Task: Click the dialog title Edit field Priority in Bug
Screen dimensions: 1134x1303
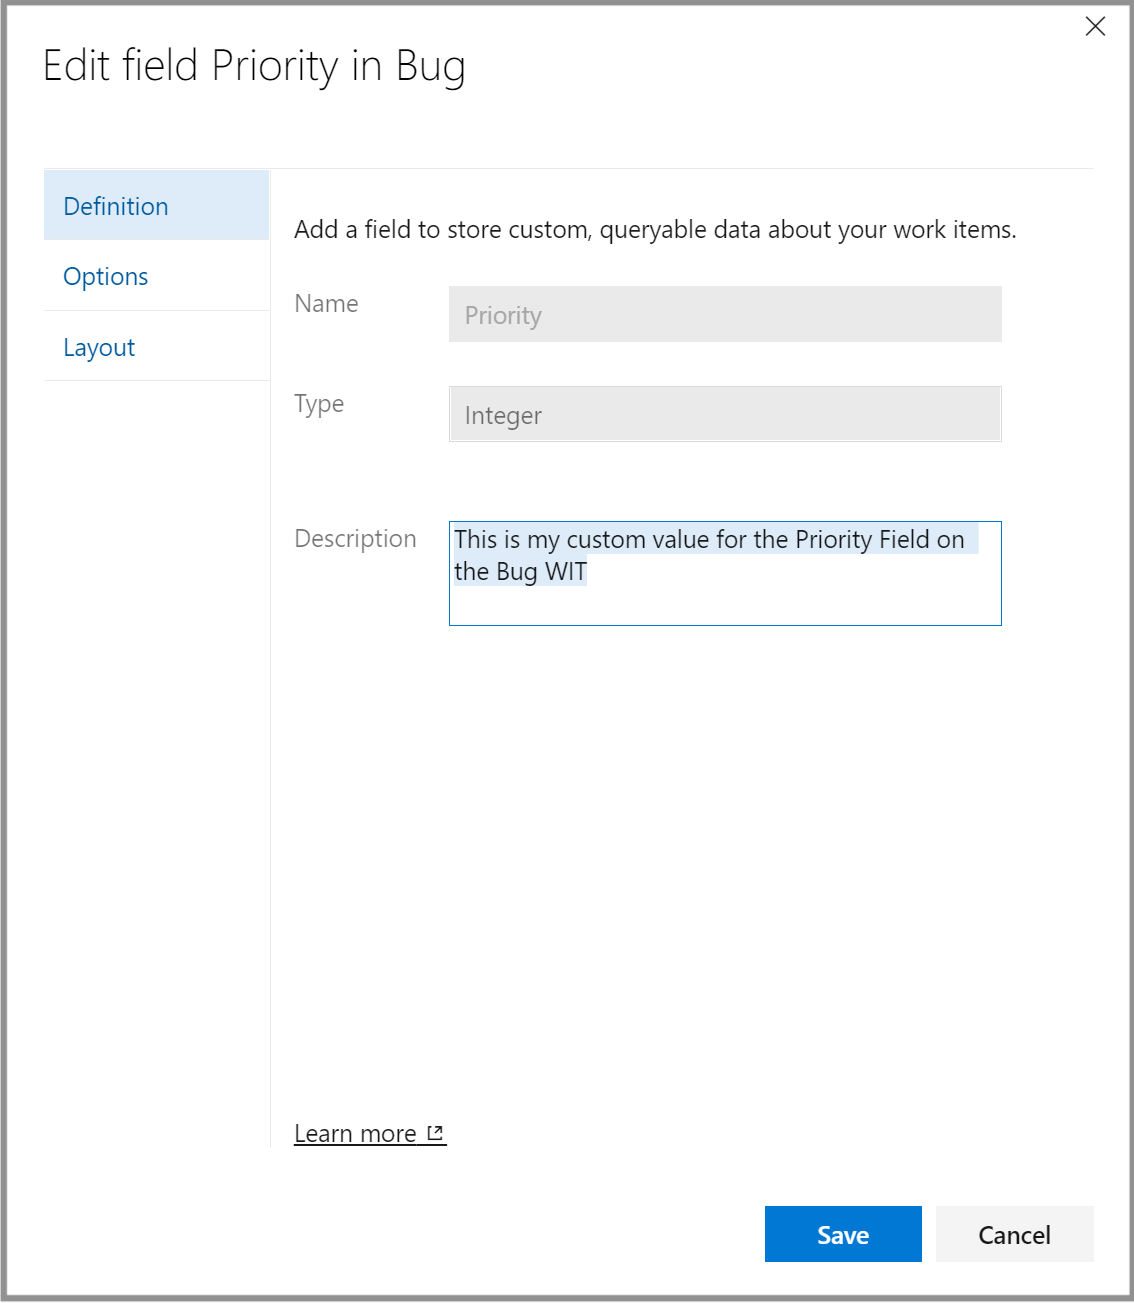Action: coord(254,66)
